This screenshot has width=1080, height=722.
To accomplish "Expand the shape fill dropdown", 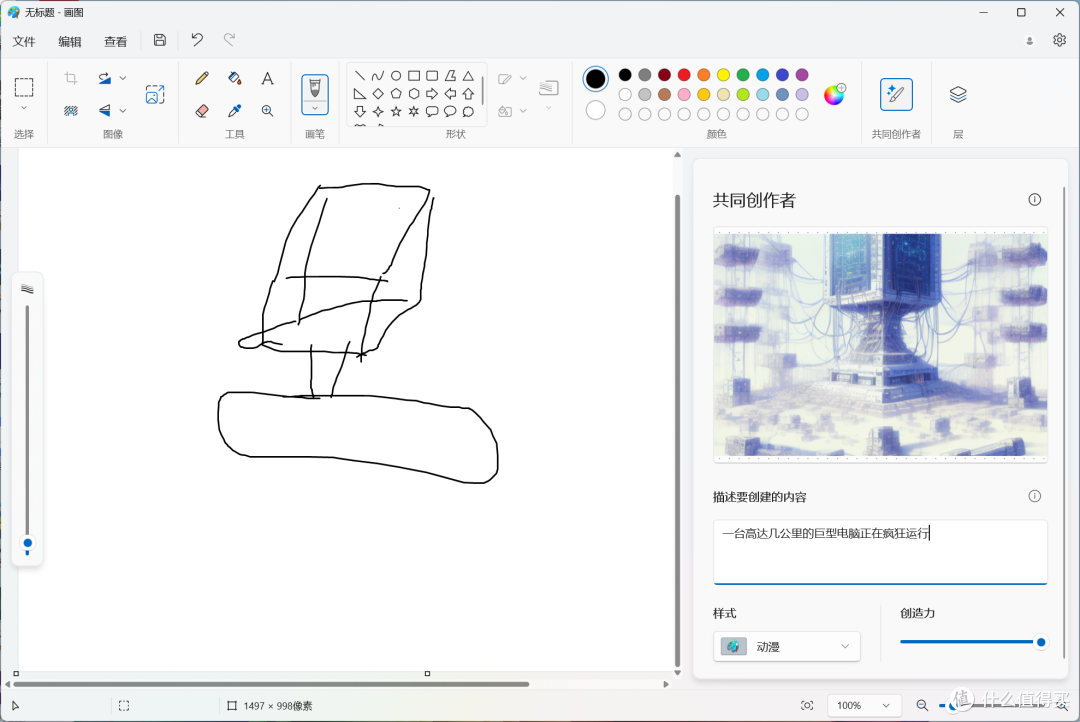I will point(523,111).
